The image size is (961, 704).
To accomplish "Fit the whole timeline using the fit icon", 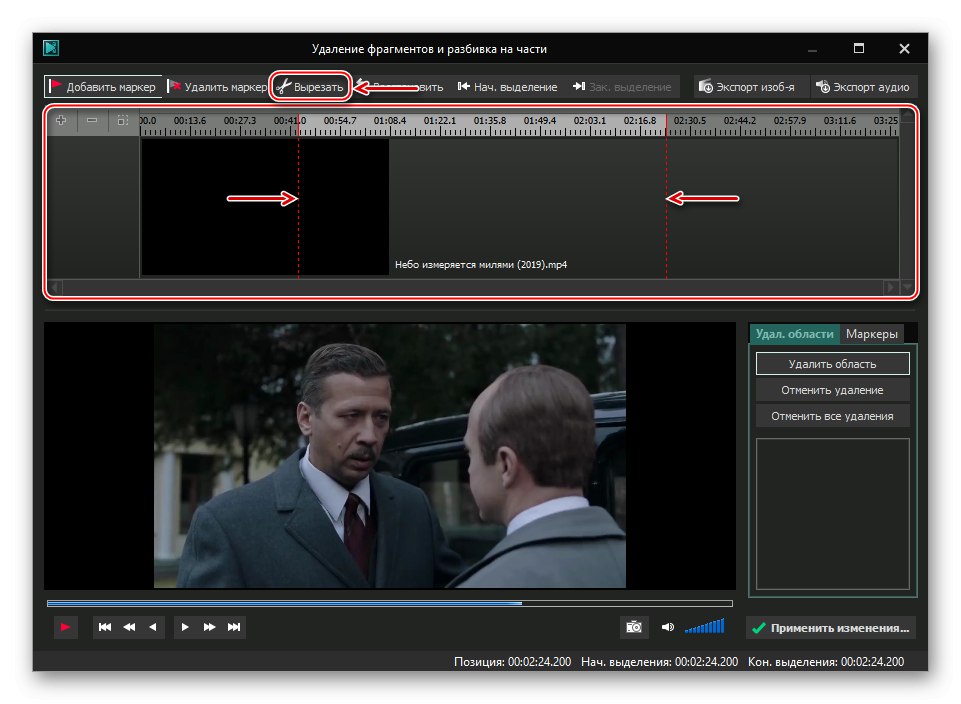I will 121,120.
